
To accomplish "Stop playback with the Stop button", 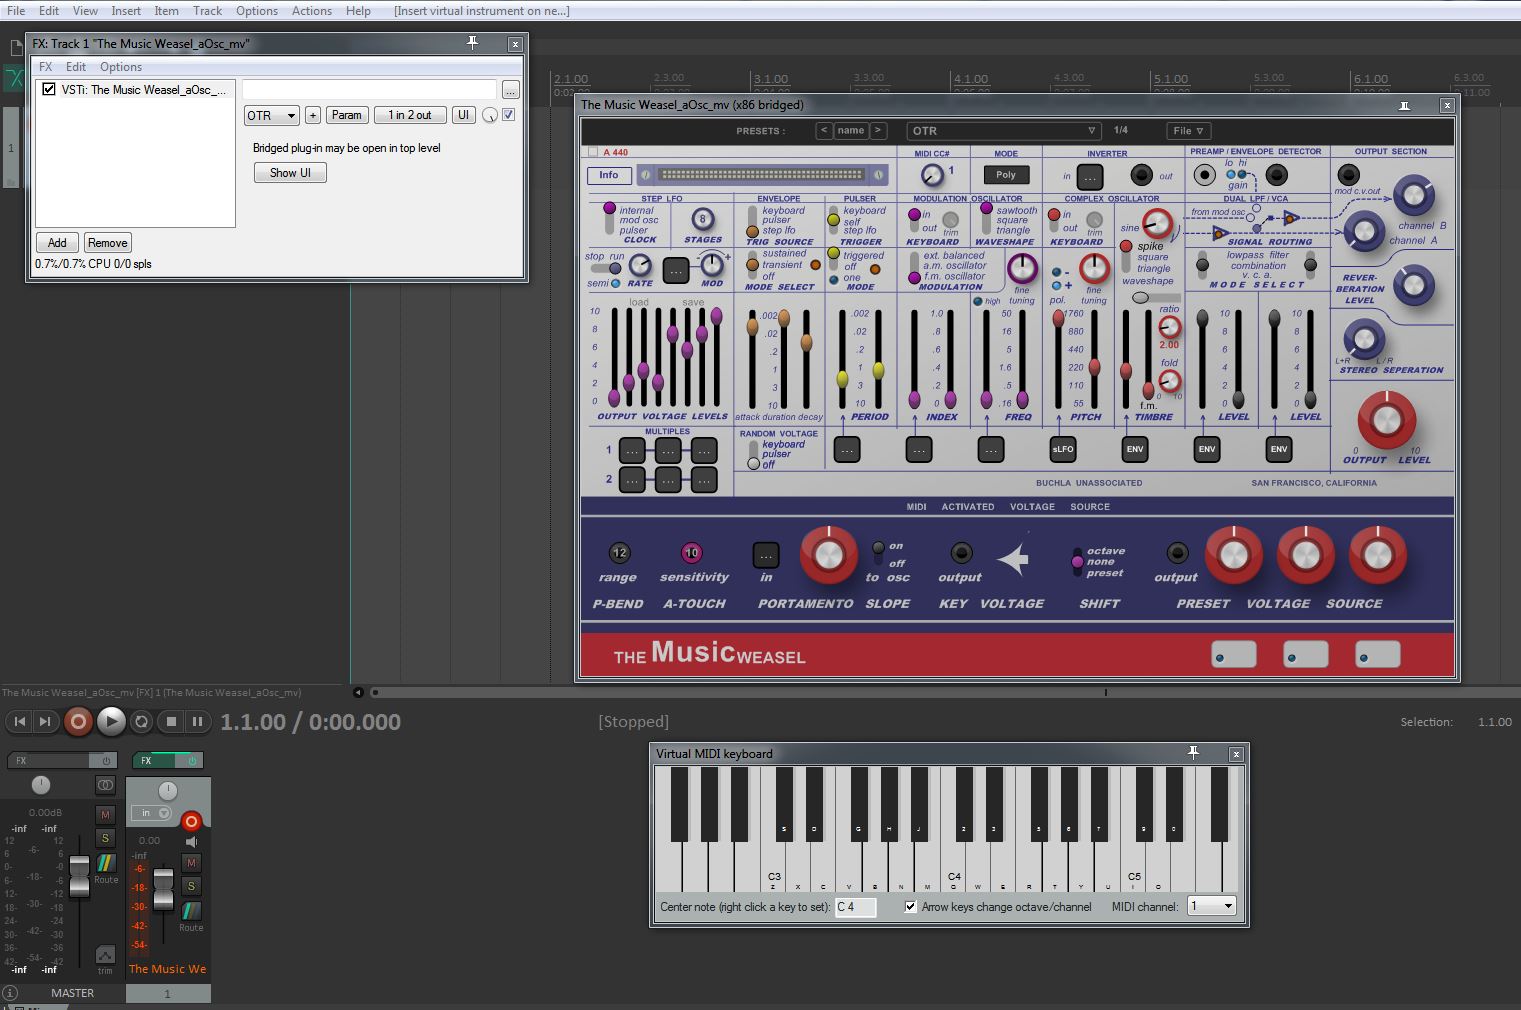I will tap(171, 721).
